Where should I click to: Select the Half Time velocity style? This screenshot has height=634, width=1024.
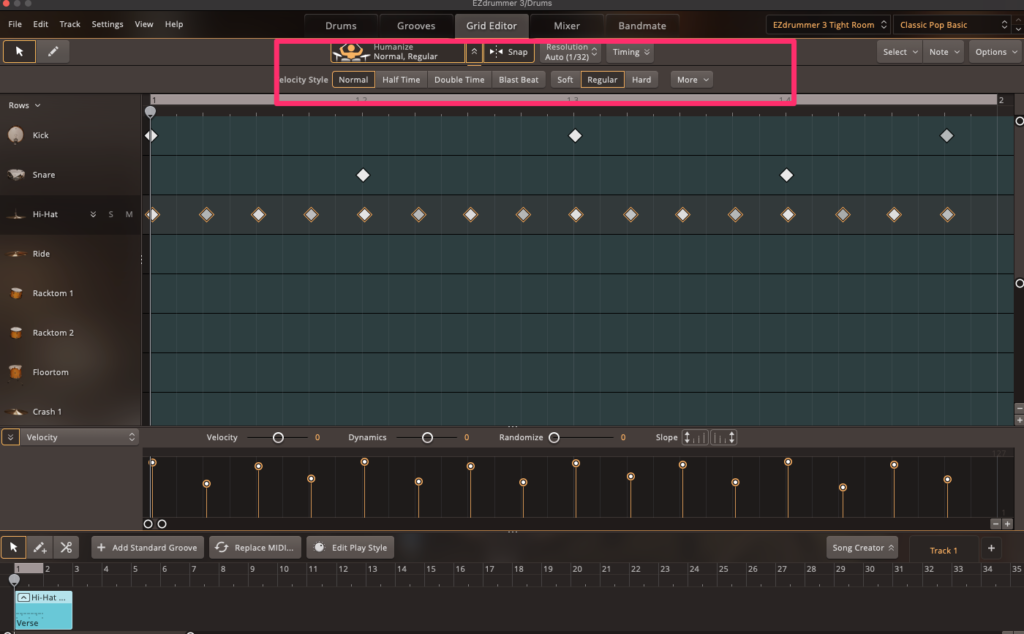401,80
